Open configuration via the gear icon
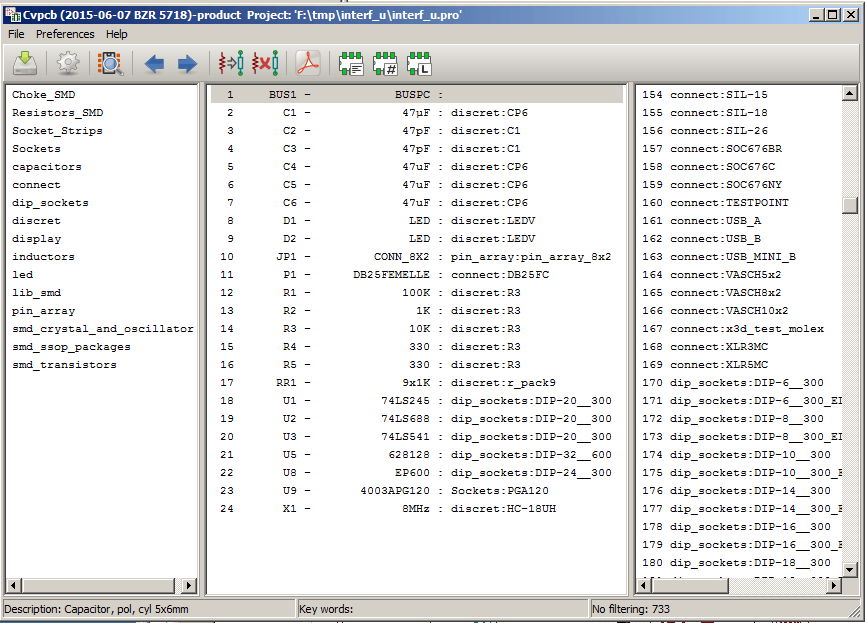Screen dimensions: 865x623 67,64
